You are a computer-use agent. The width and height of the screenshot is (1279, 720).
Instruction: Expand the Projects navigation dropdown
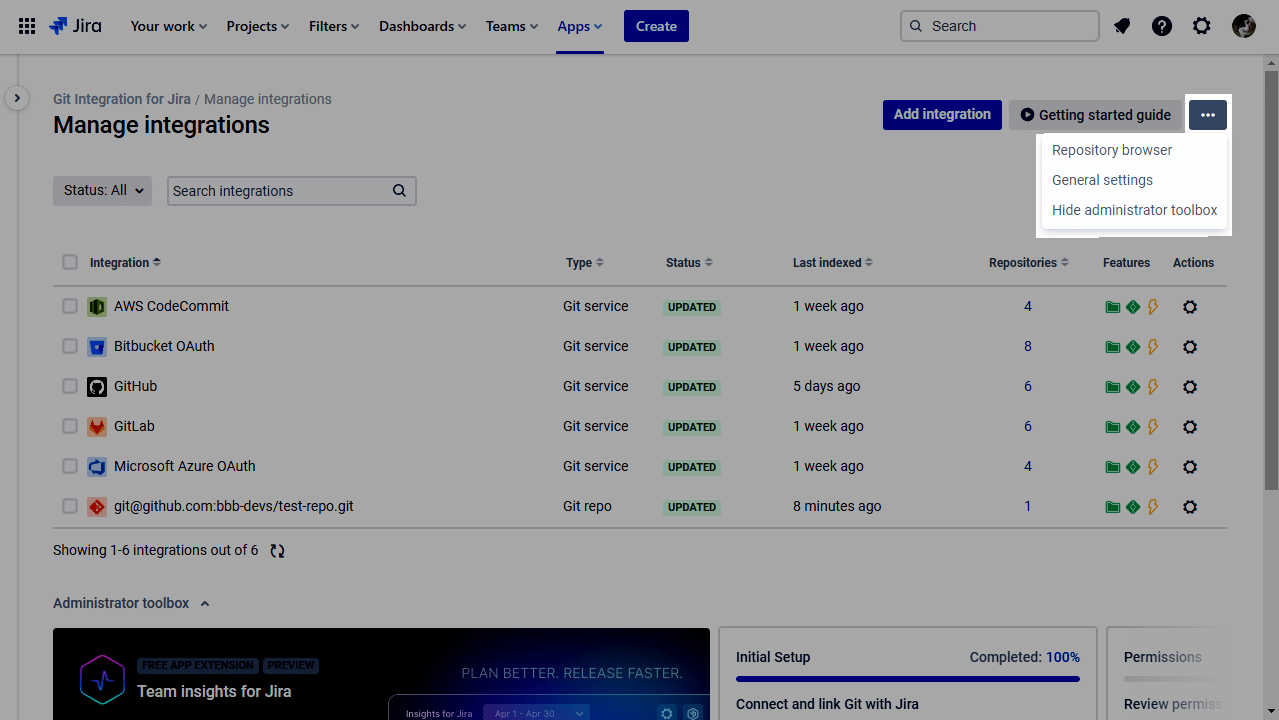258,26
